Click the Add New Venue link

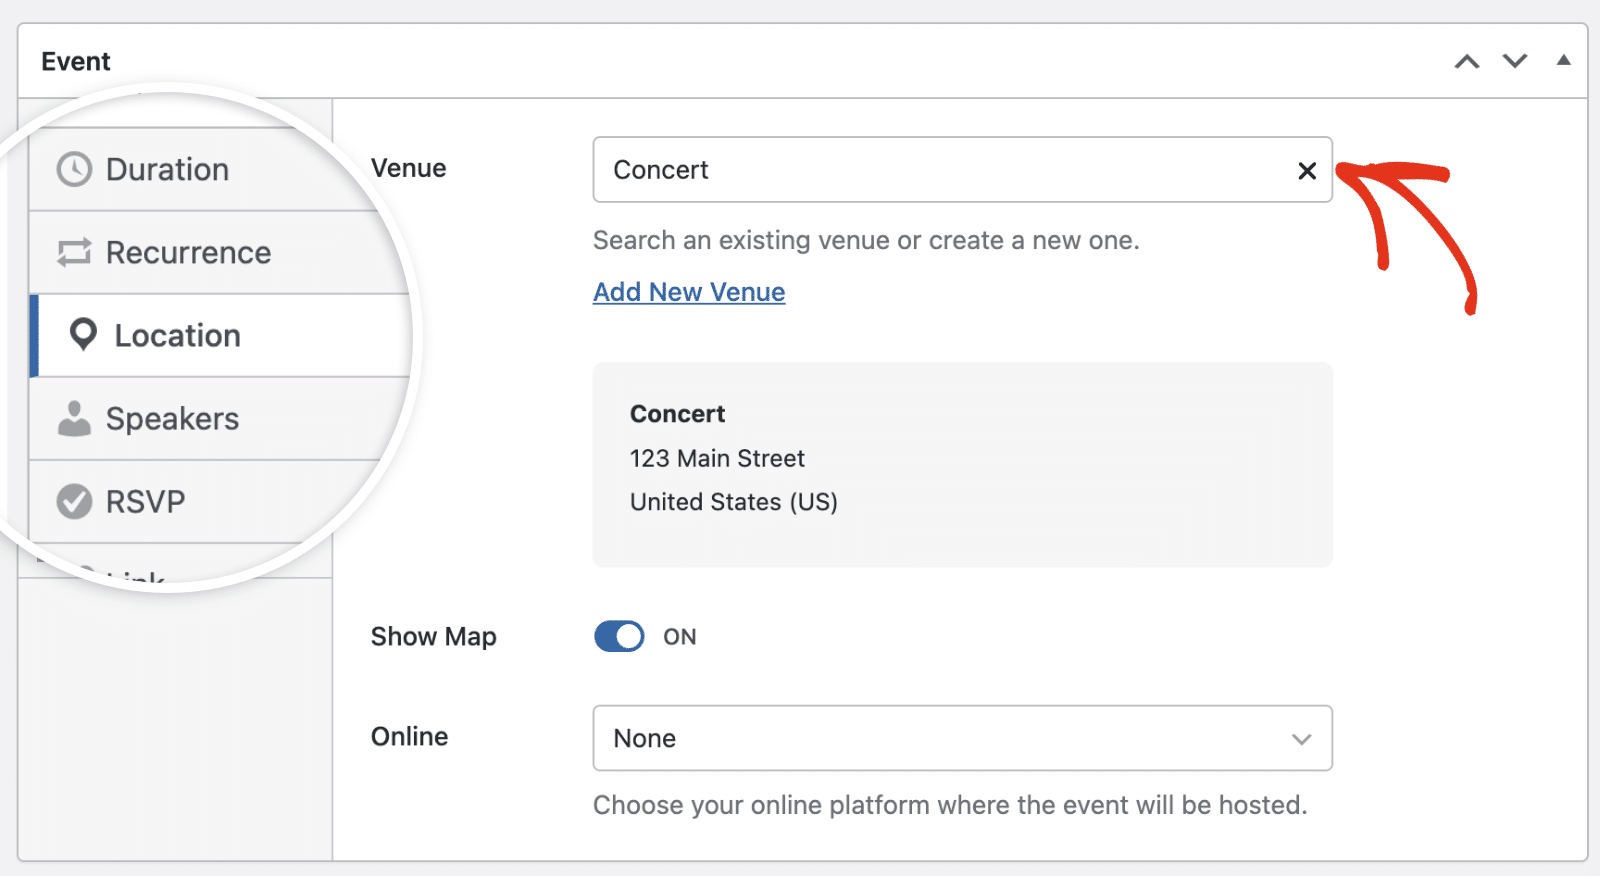pyautogui.click(x=689, y=292)
